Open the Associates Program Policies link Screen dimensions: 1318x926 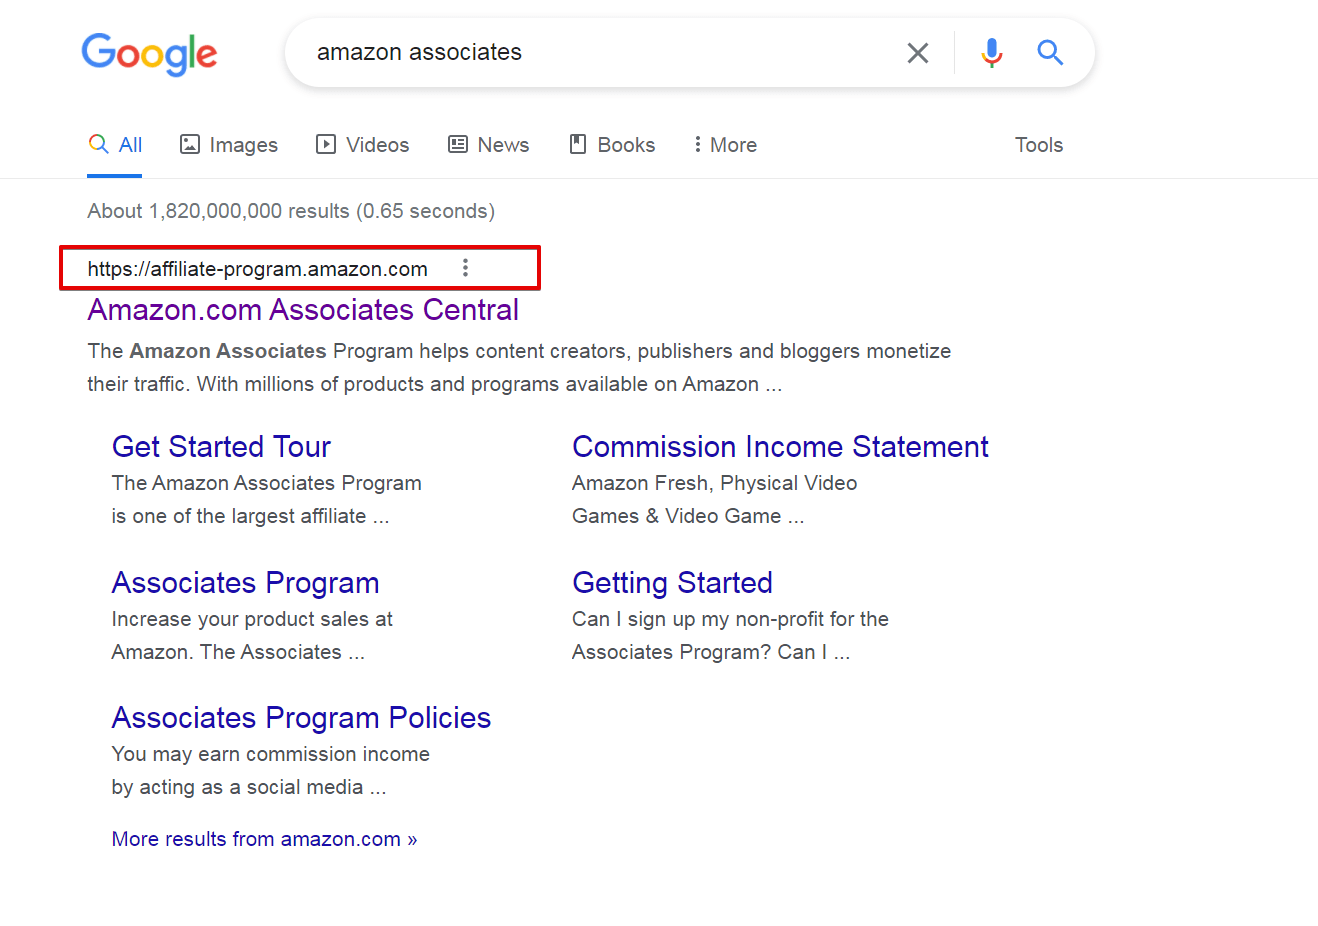[x=301, y=718]
